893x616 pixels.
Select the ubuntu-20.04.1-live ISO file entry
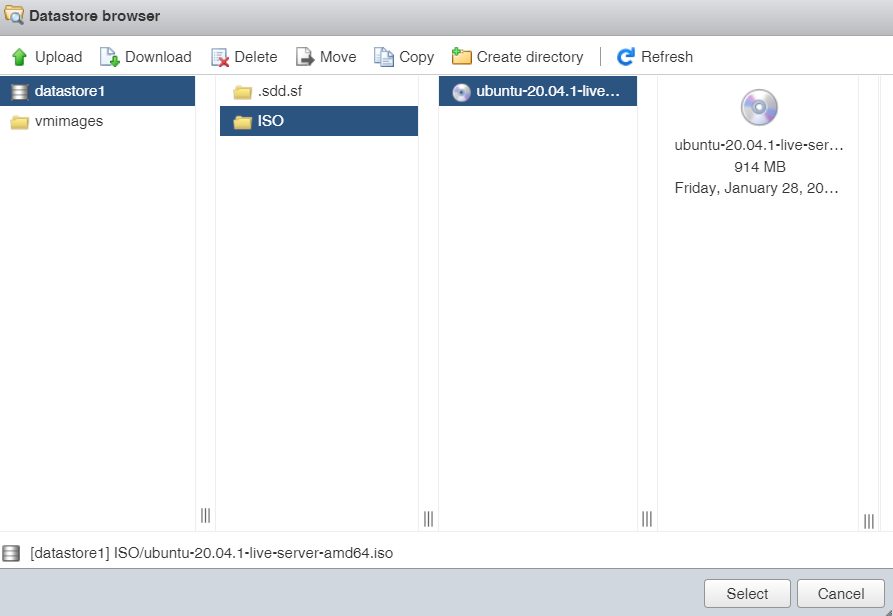(548, 92)
